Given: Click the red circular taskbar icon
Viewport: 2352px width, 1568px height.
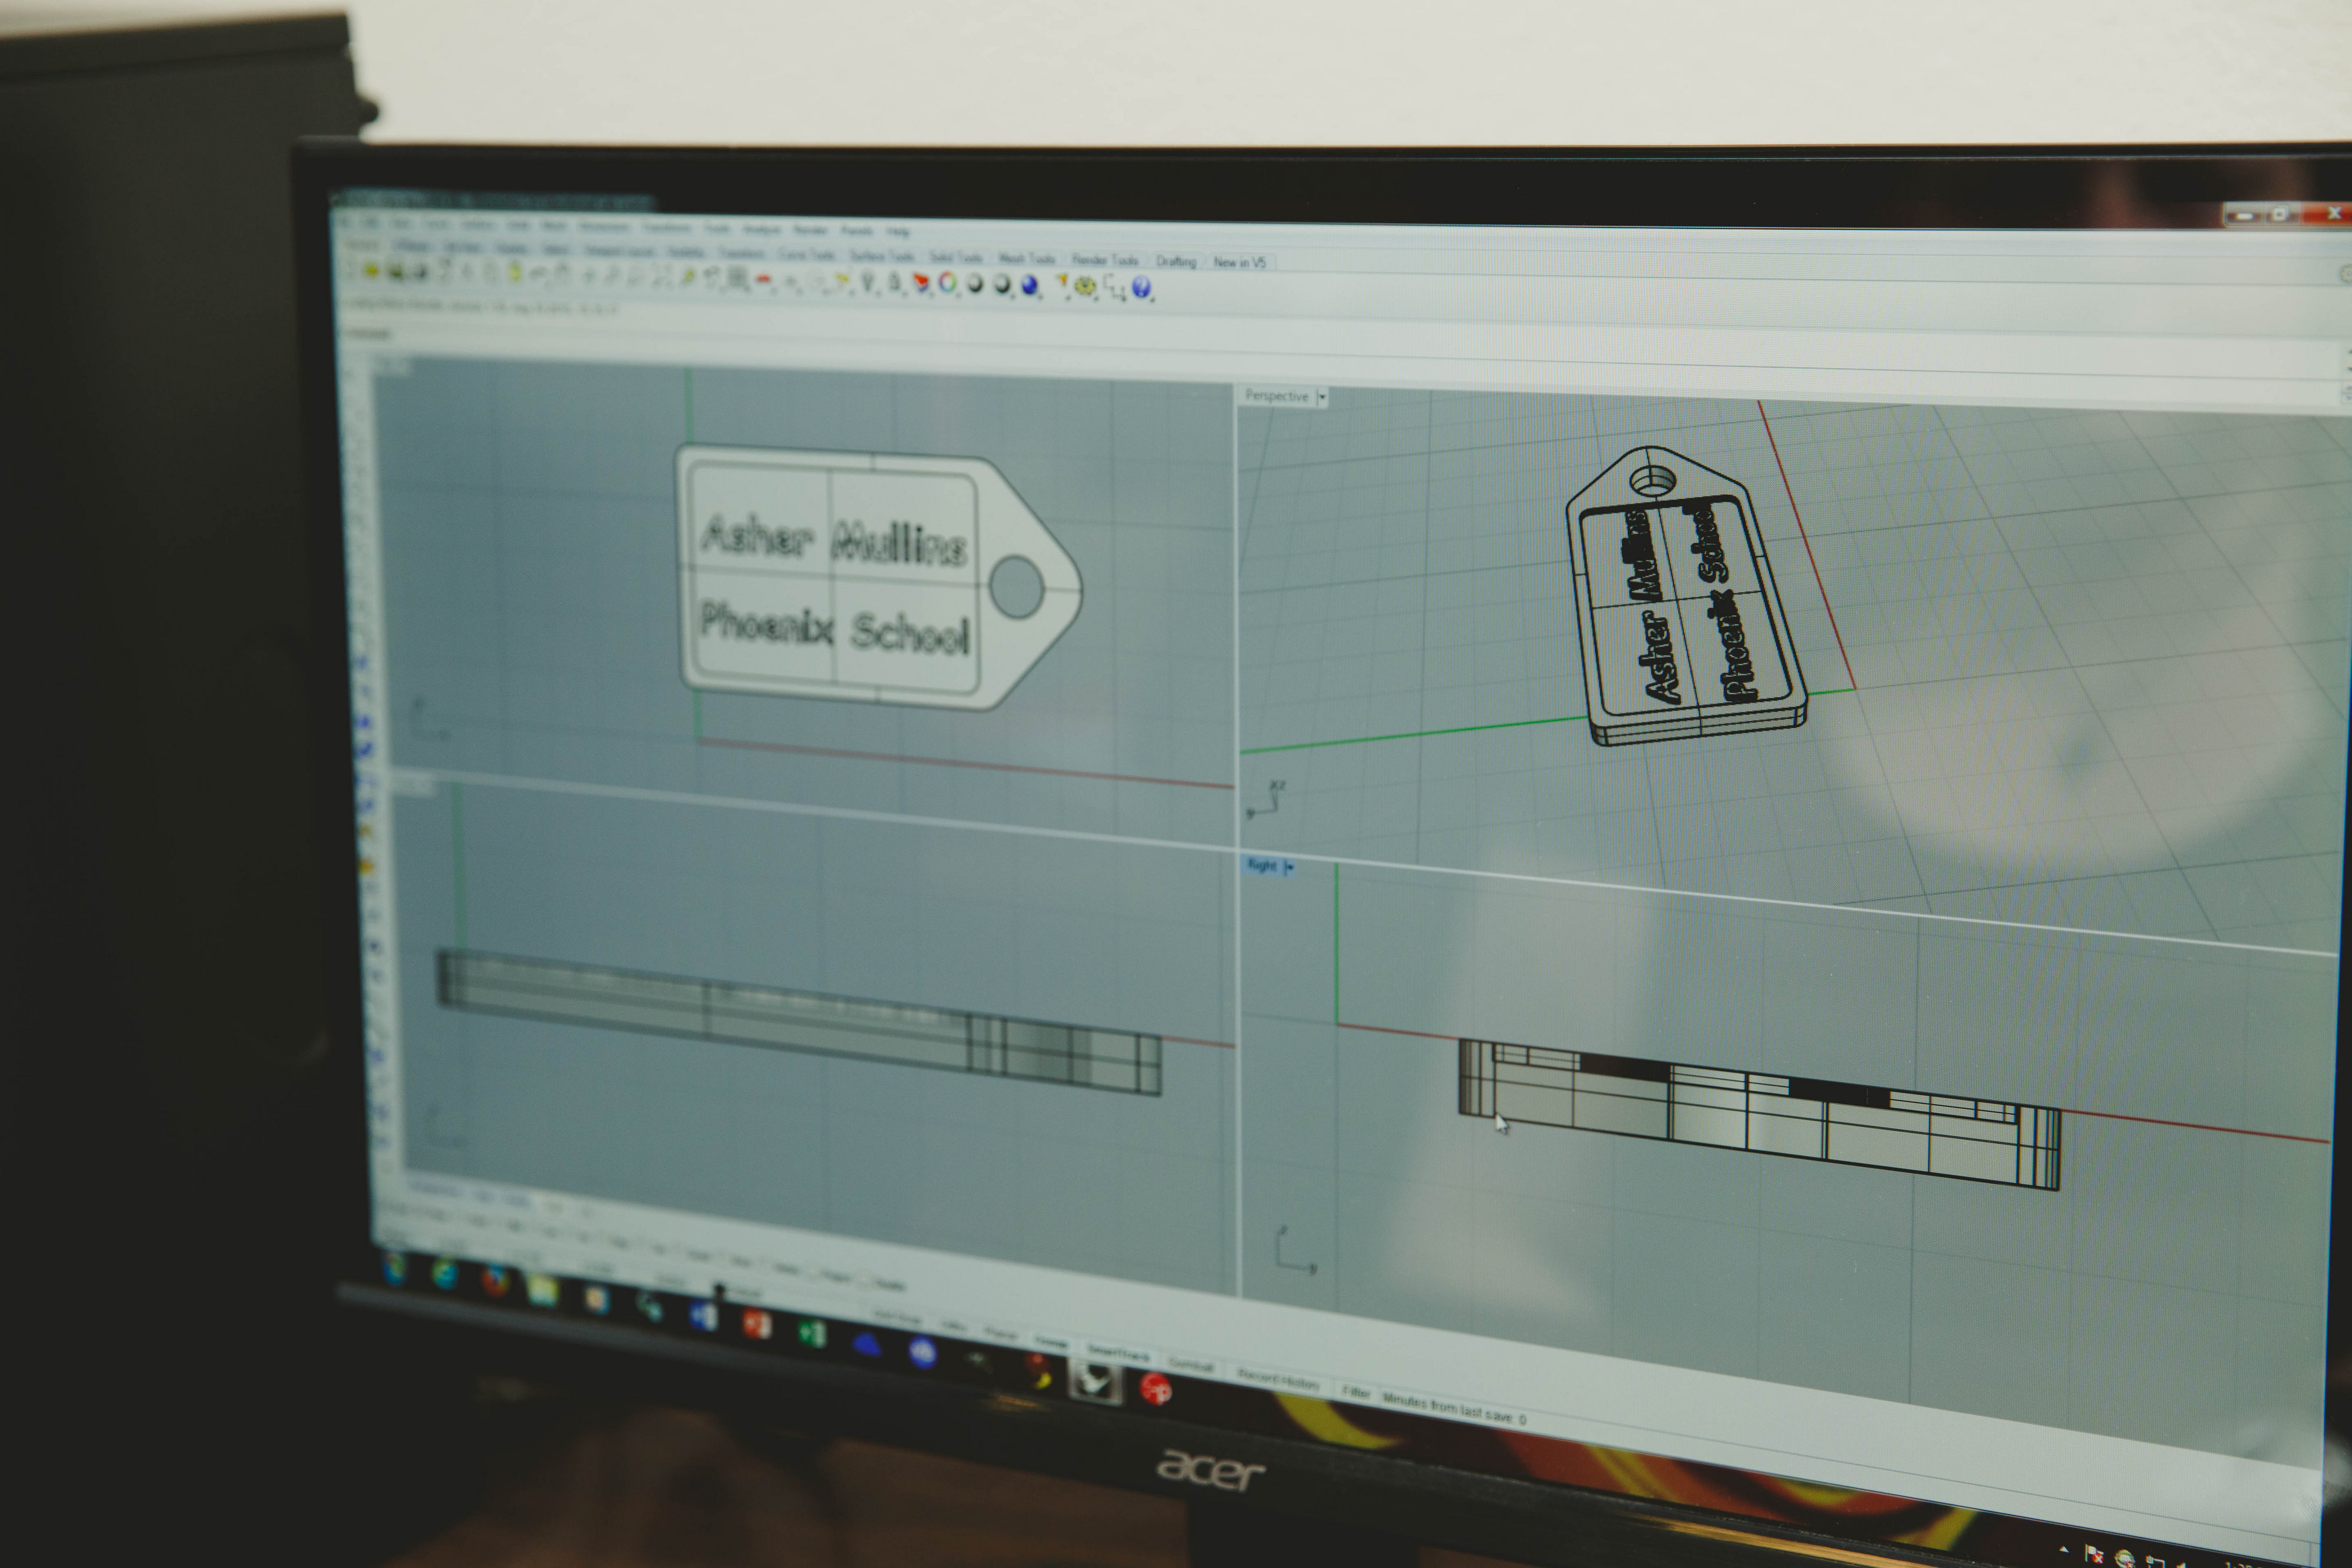Looking at the screenshot, I should click(x=1155, y=1388).
